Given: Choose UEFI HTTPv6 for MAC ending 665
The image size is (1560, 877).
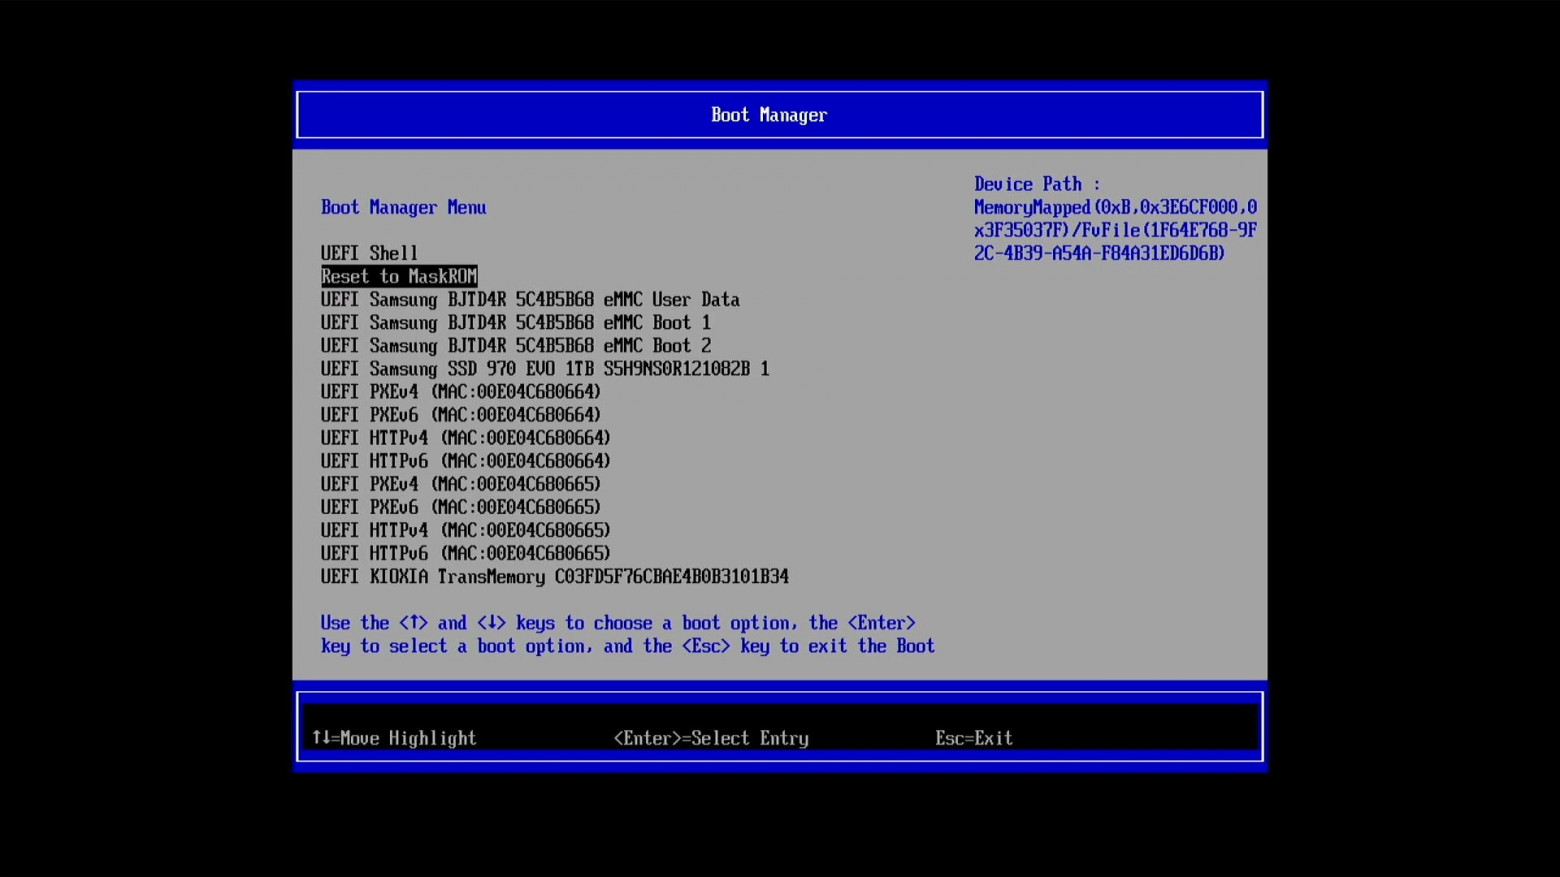Looking at the screenshot, I should tap(466, 552).
